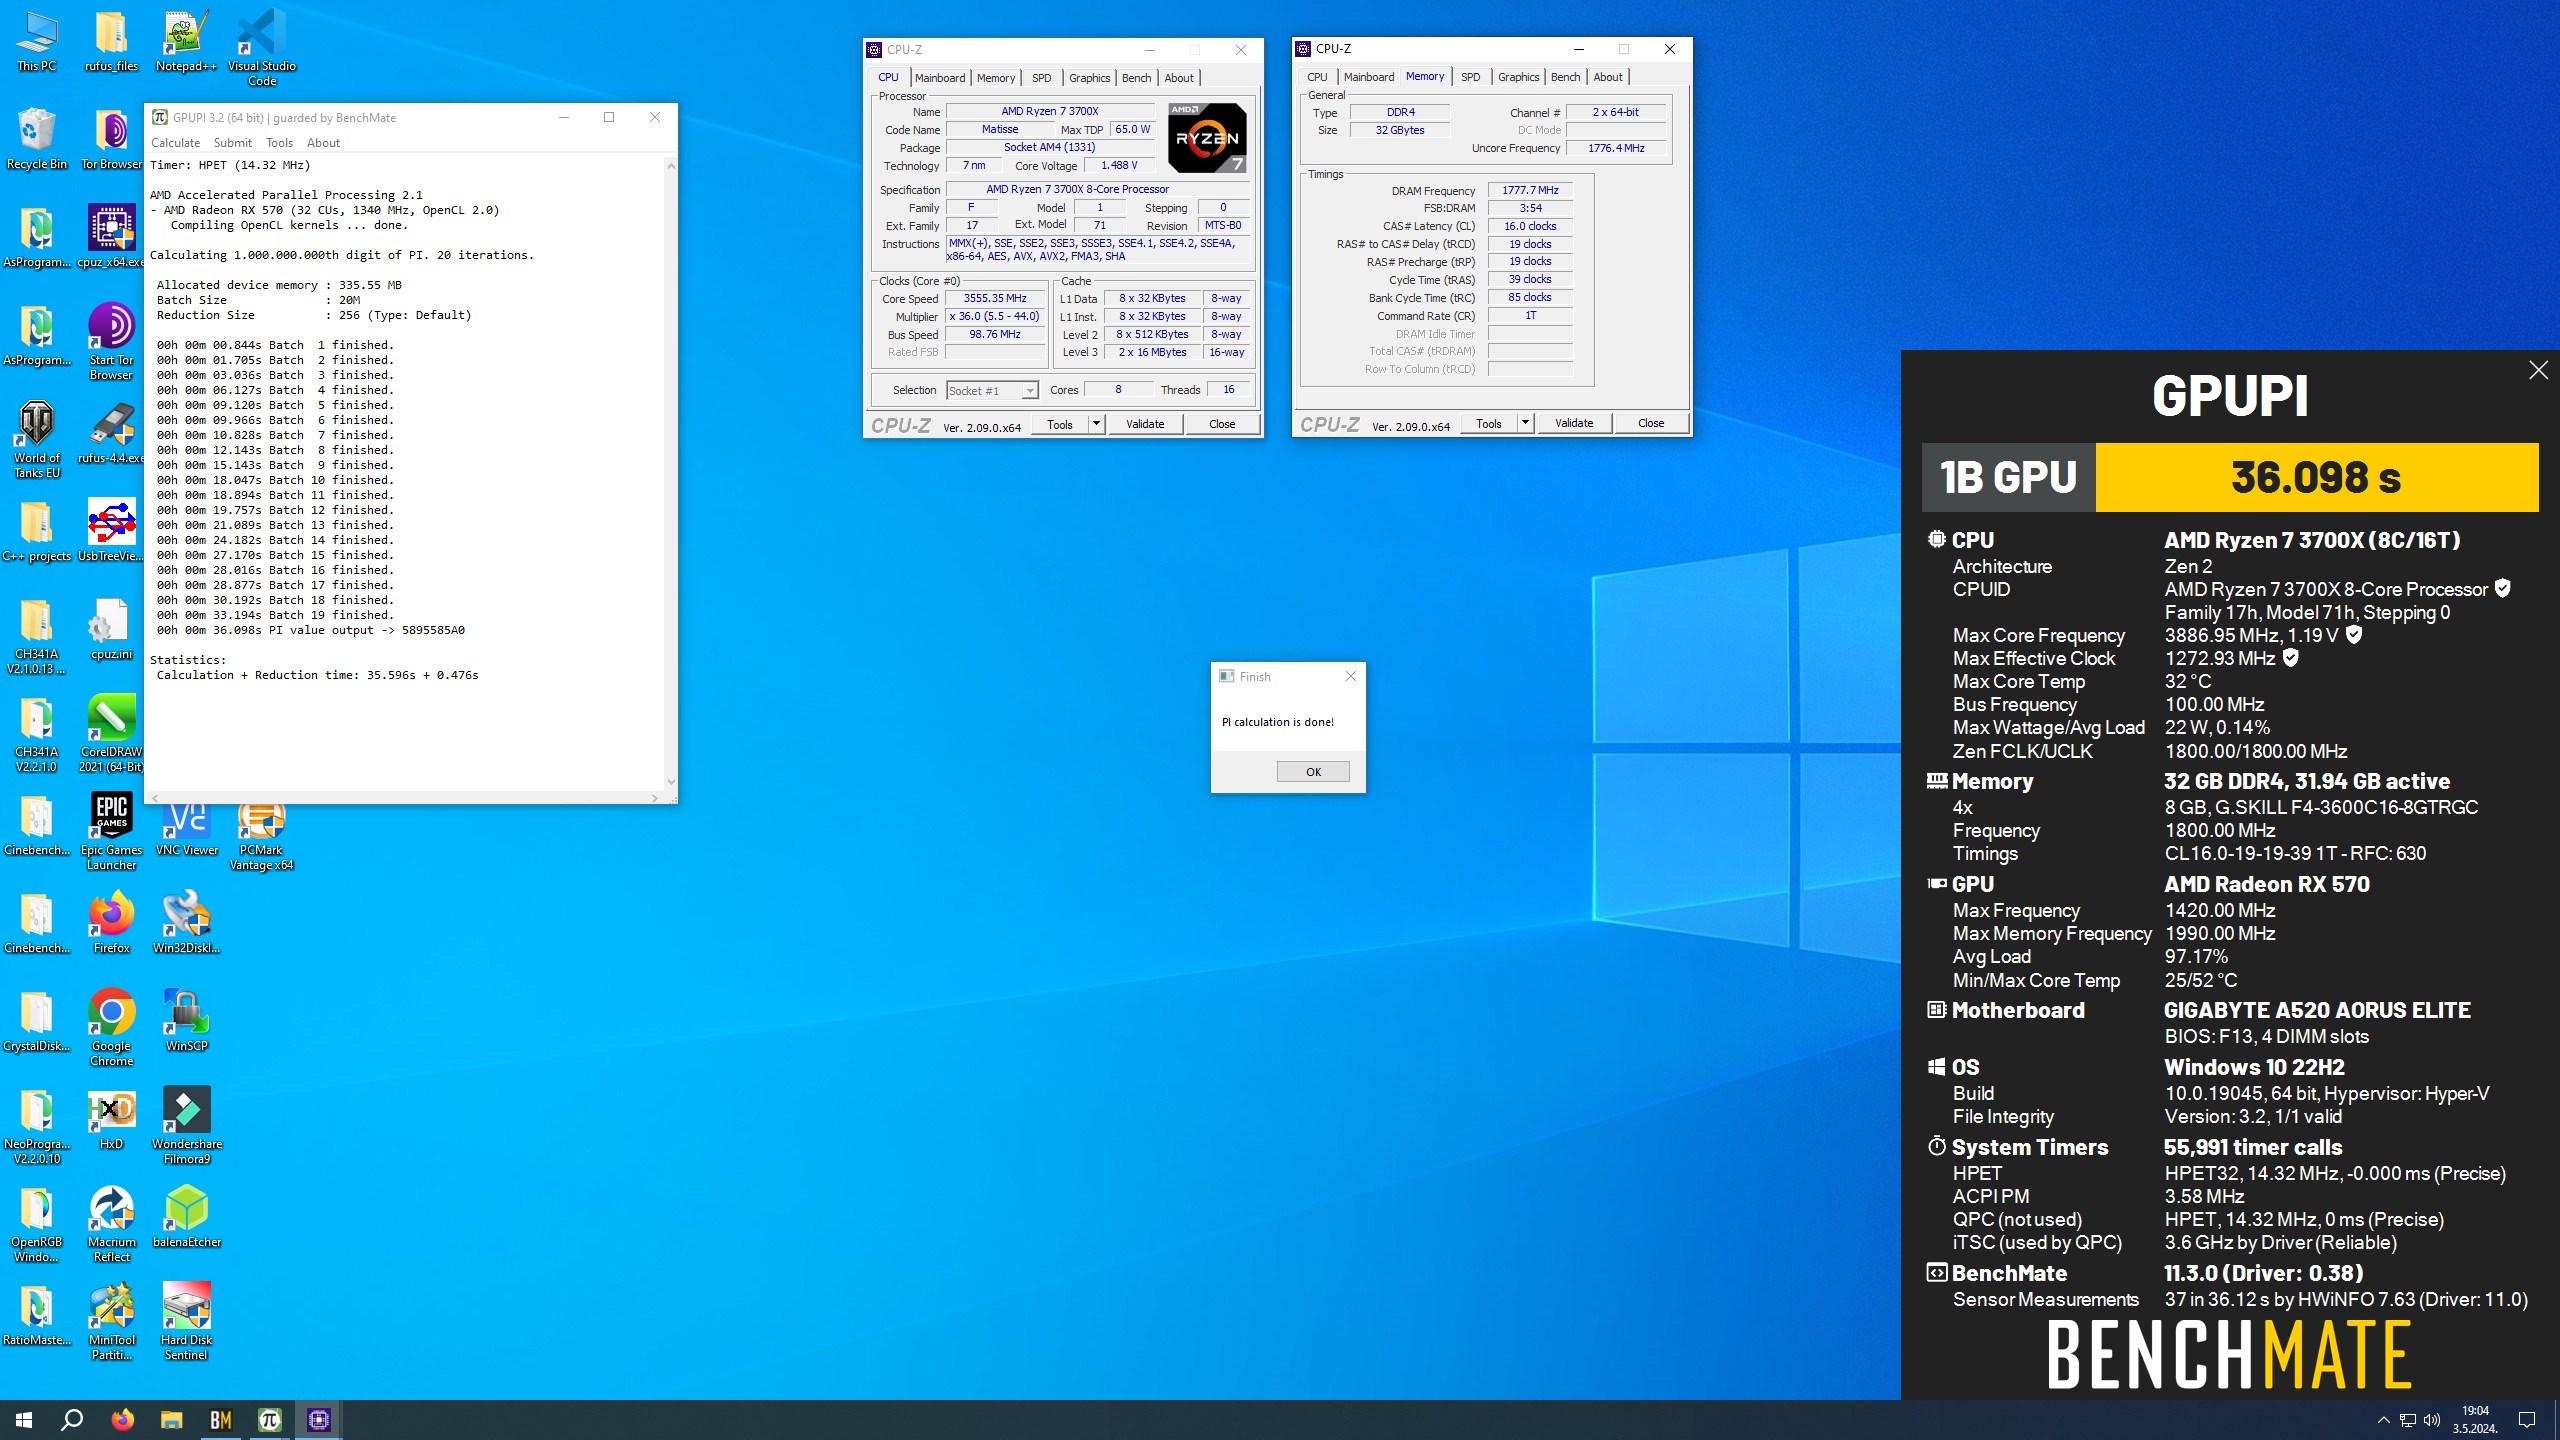
Task: Launch HxD hex editor icon
Action: point(111,1120)
